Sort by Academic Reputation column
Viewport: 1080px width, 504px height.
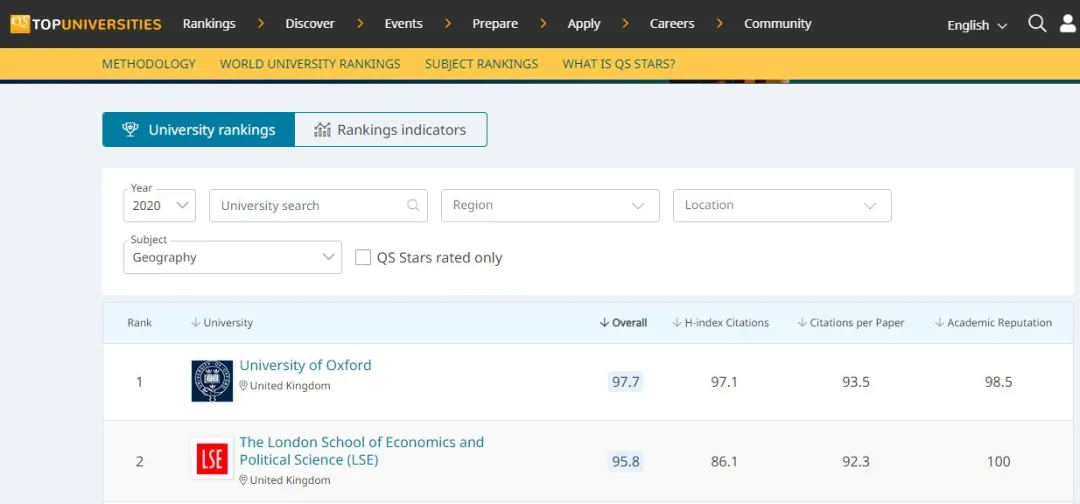[x=993, y=323]
